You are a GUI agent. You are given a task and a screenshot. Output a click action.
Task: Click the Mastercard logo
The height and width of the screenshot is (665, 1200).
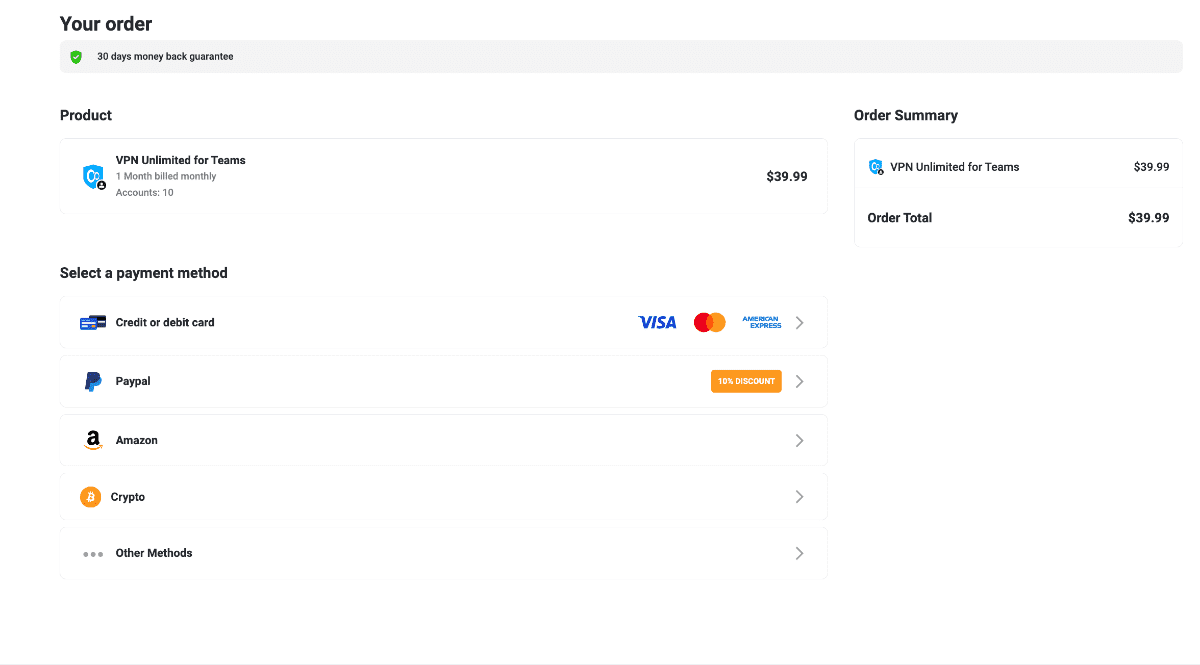tap(709, 322)
